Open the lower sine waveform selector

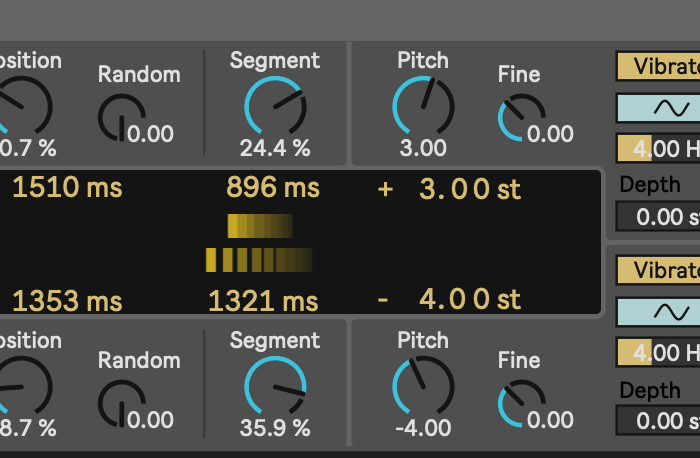[658, 312]
